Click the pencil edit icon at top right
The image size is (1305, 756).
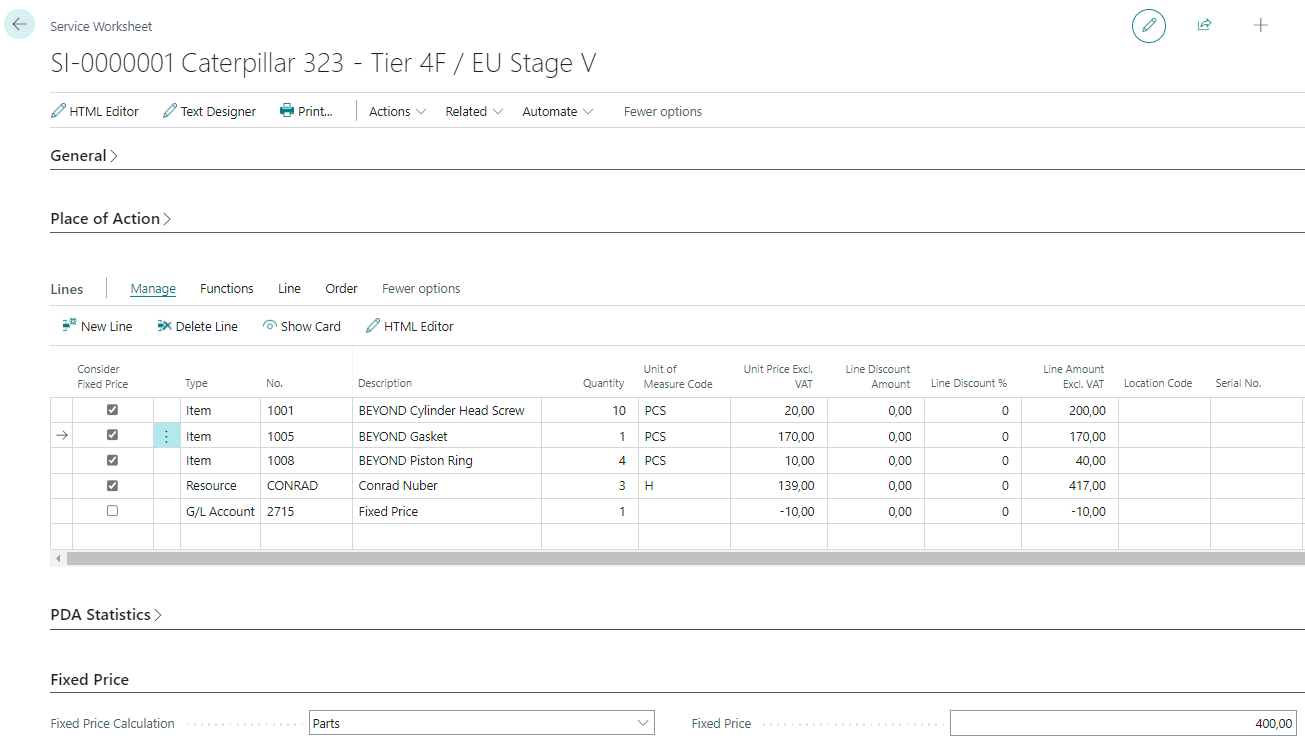click(1148, 25)
